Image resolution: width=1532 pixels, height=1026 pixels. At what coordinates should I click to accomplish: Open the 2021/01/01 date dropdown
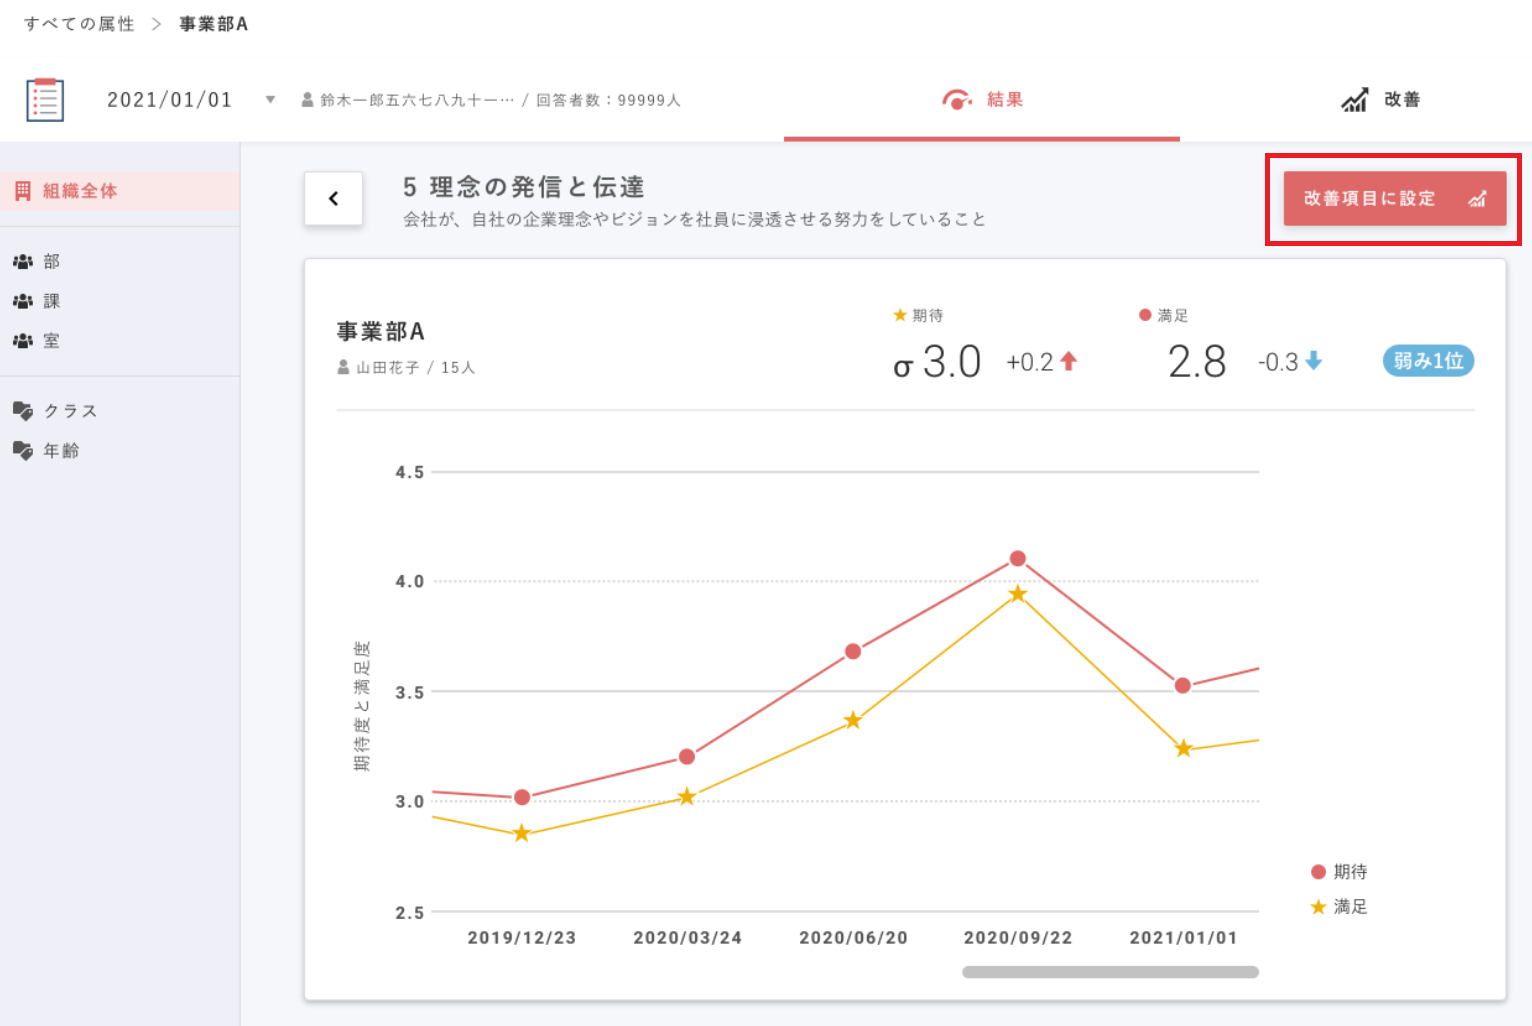tap(270, 100)
